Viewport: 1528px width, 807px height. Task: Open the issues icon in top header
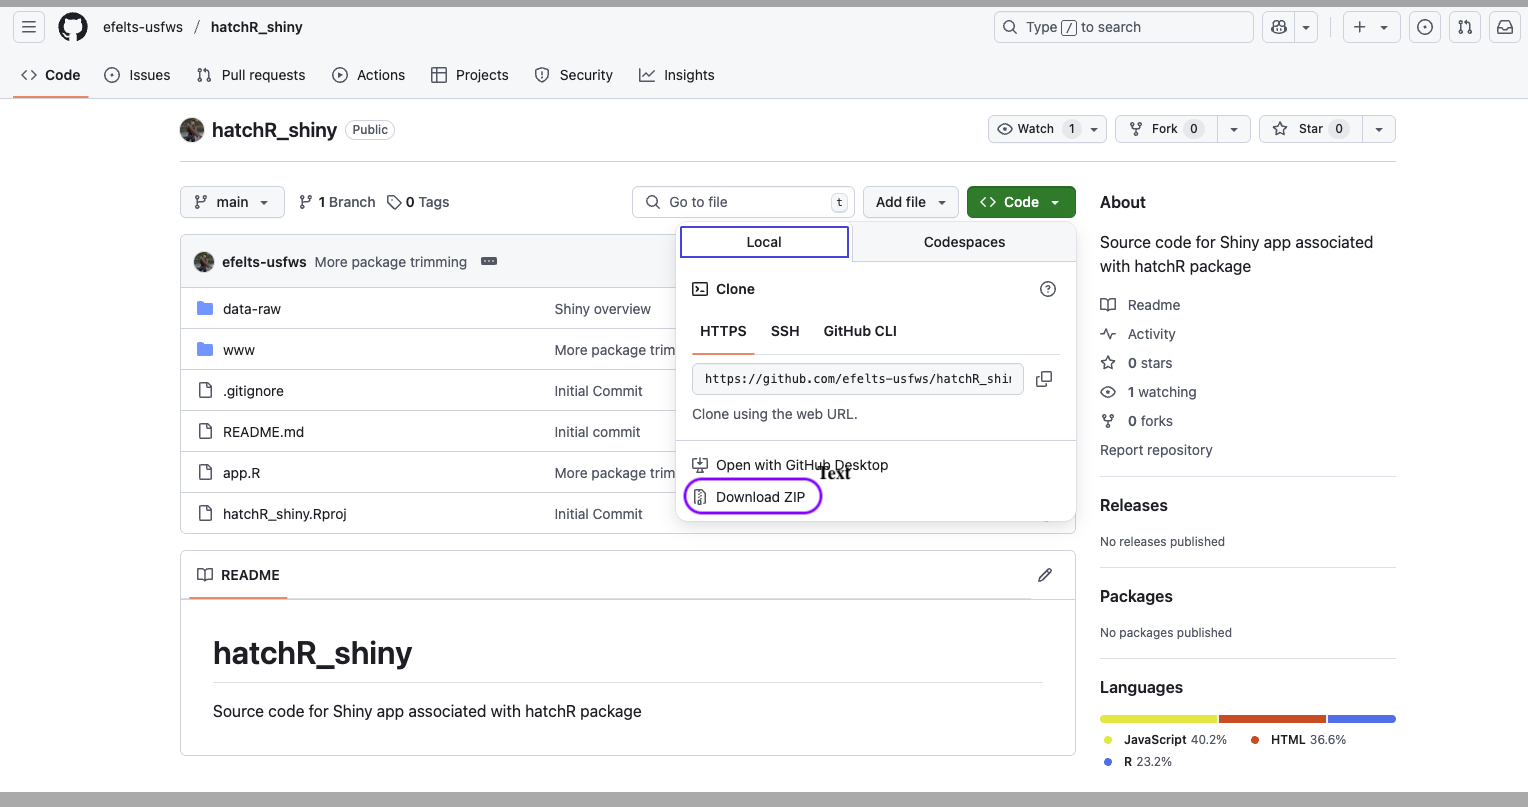pos(1425,27)
